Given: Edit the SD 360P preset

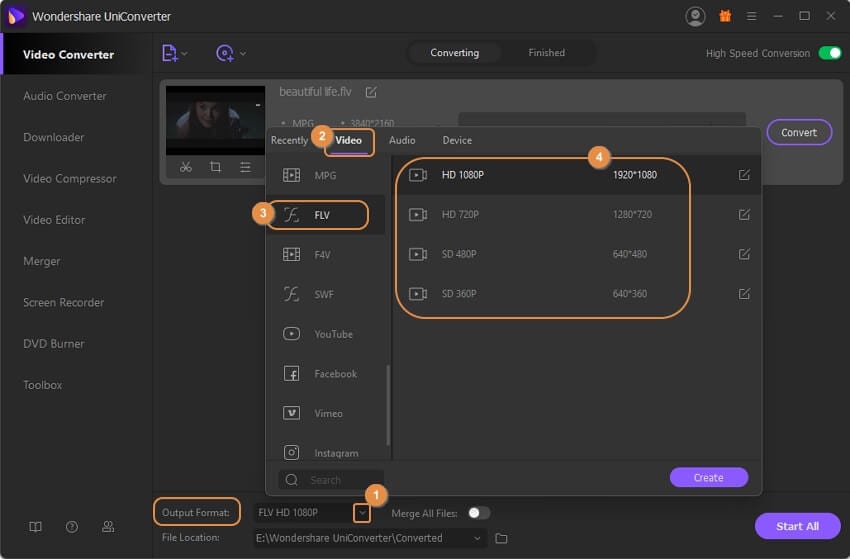Looking at the screenshot, I should [x=744, y=293].
